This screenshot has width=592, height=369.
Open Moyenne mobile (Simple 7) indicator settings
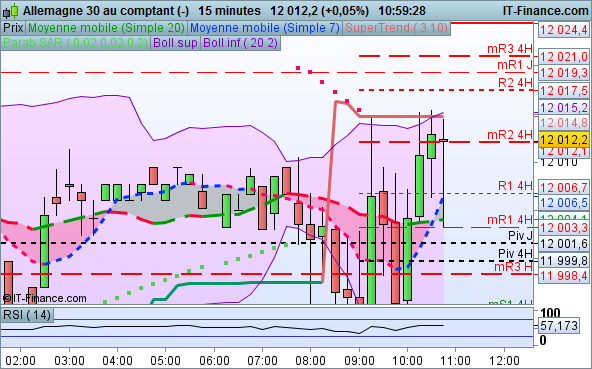click(265, 28)
